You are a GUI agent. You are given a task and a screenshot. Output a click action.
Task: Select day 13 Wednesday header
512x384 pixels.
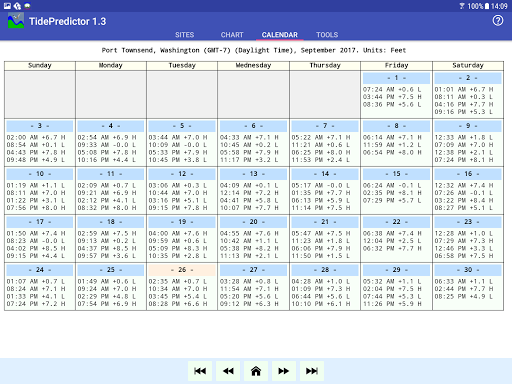click(253, 174)
